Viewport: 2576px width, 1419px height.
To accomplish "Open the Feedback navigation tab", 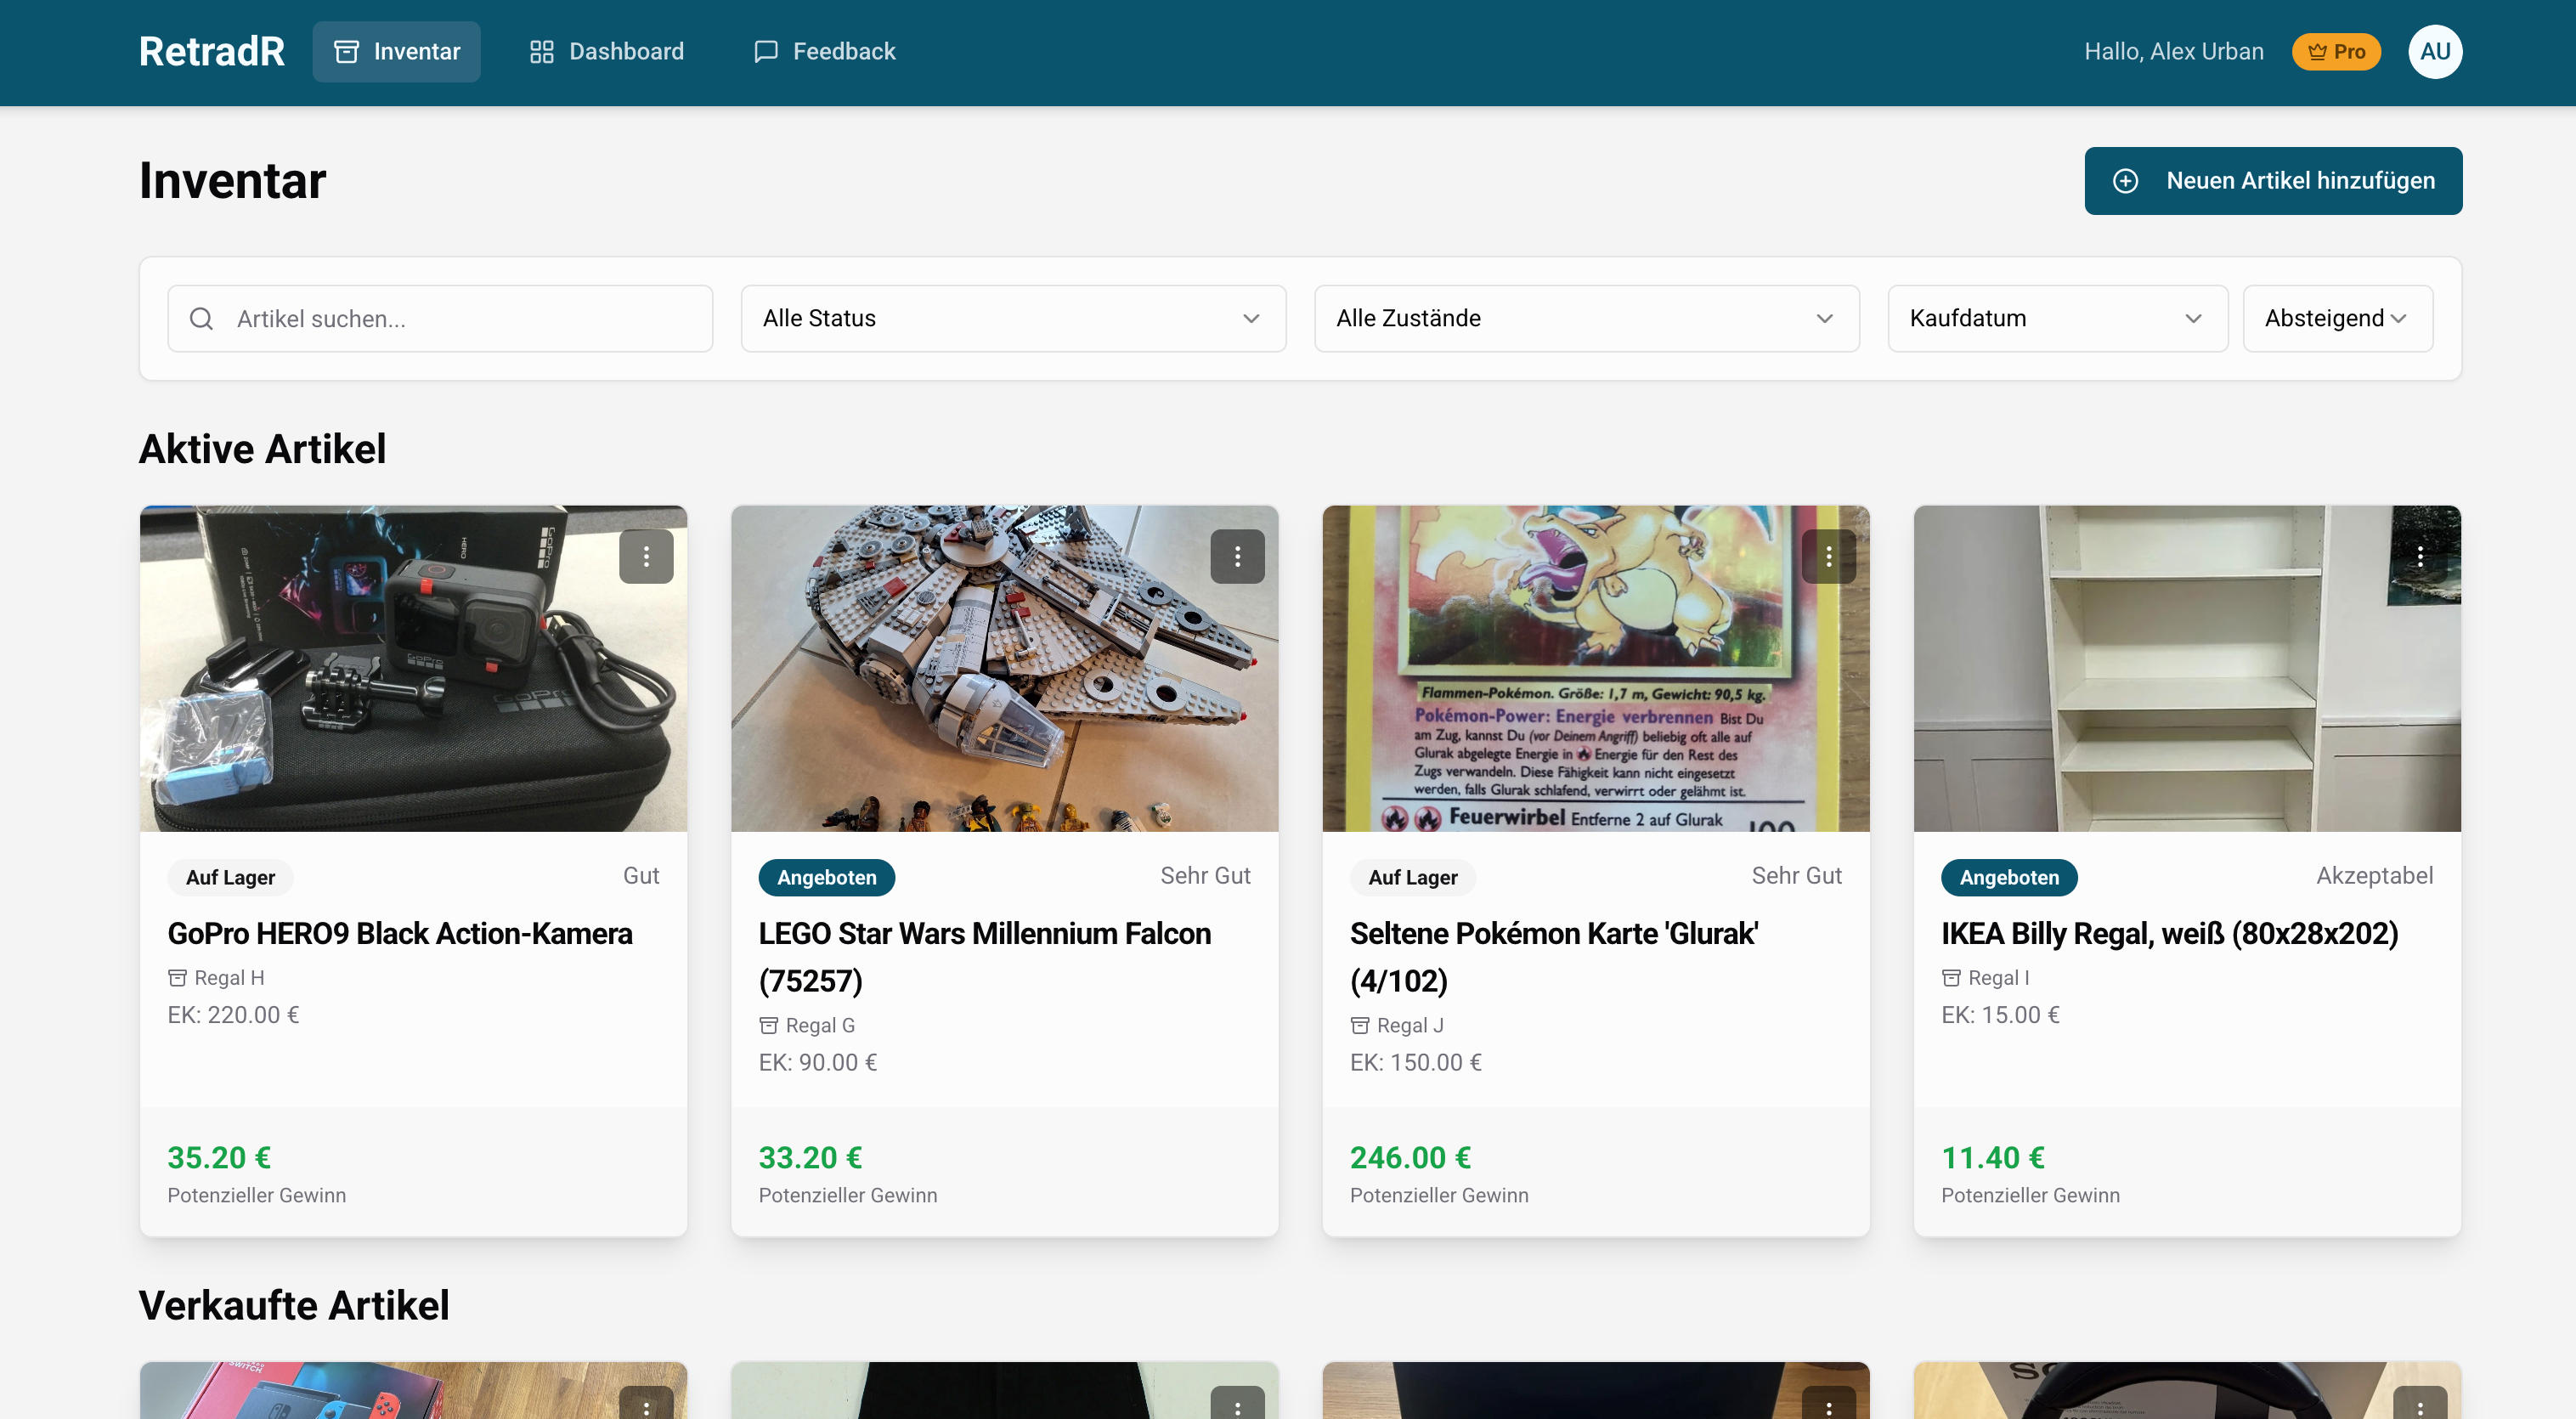I will 824,51.
